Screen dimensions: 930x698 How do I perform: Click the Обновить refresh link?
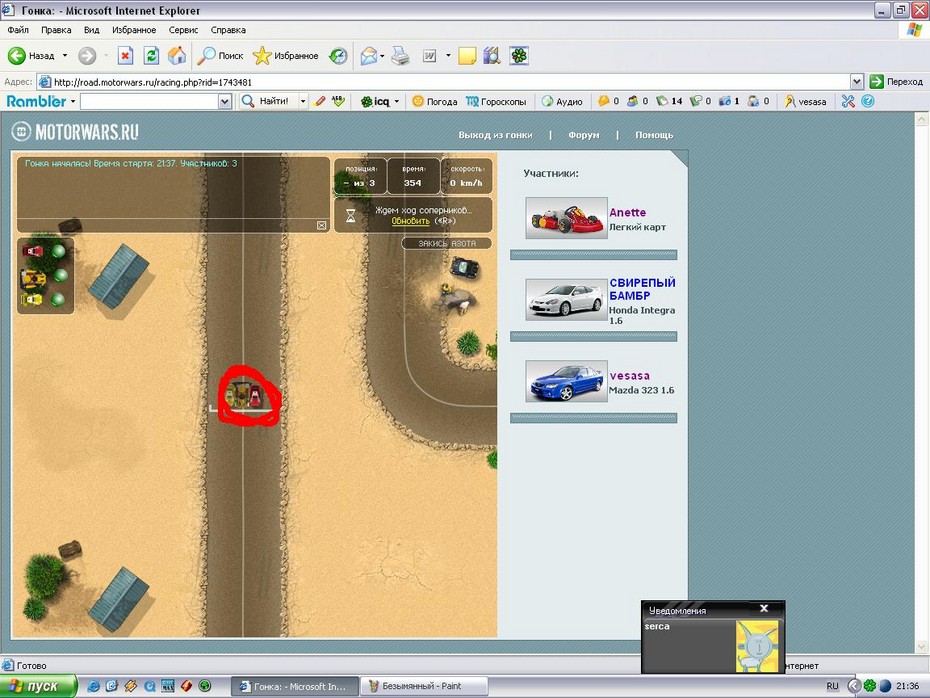pyautogui.click(x=410, y=221)
